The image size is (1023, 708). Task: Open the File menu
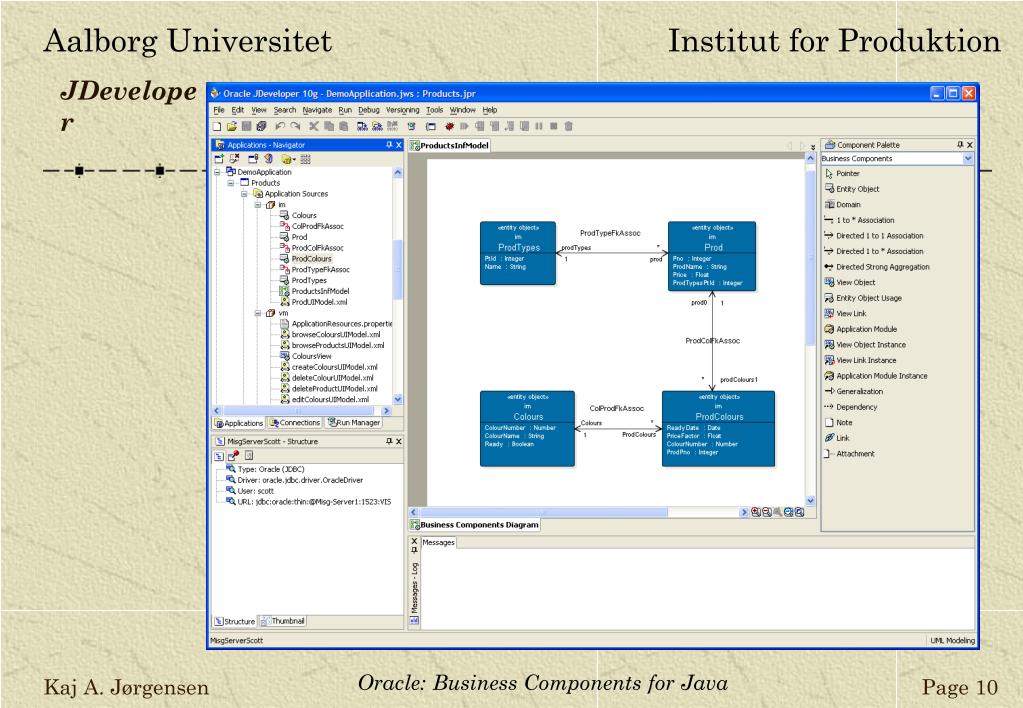(219, 110)
